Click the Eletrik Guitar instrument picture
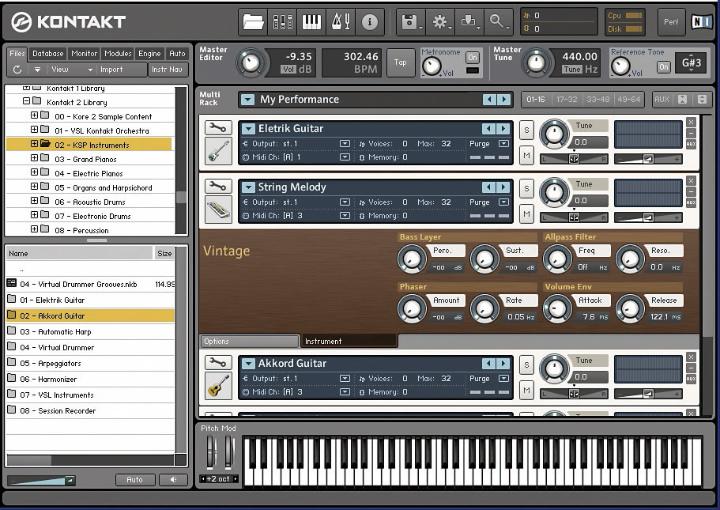 point(218,151)
